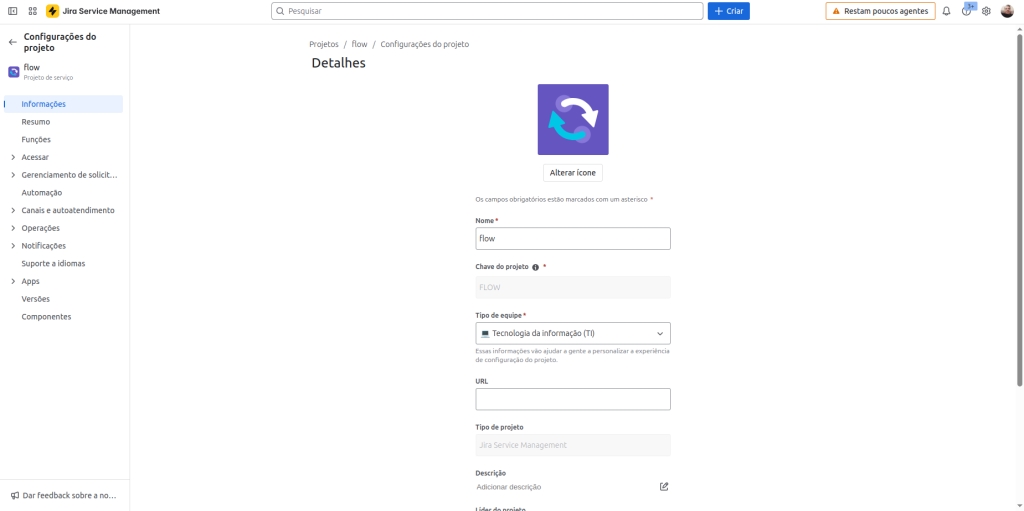This screenshot has height=511, width=1024.
Task: Click the Chave do projeto info icon
Action: 536,267
